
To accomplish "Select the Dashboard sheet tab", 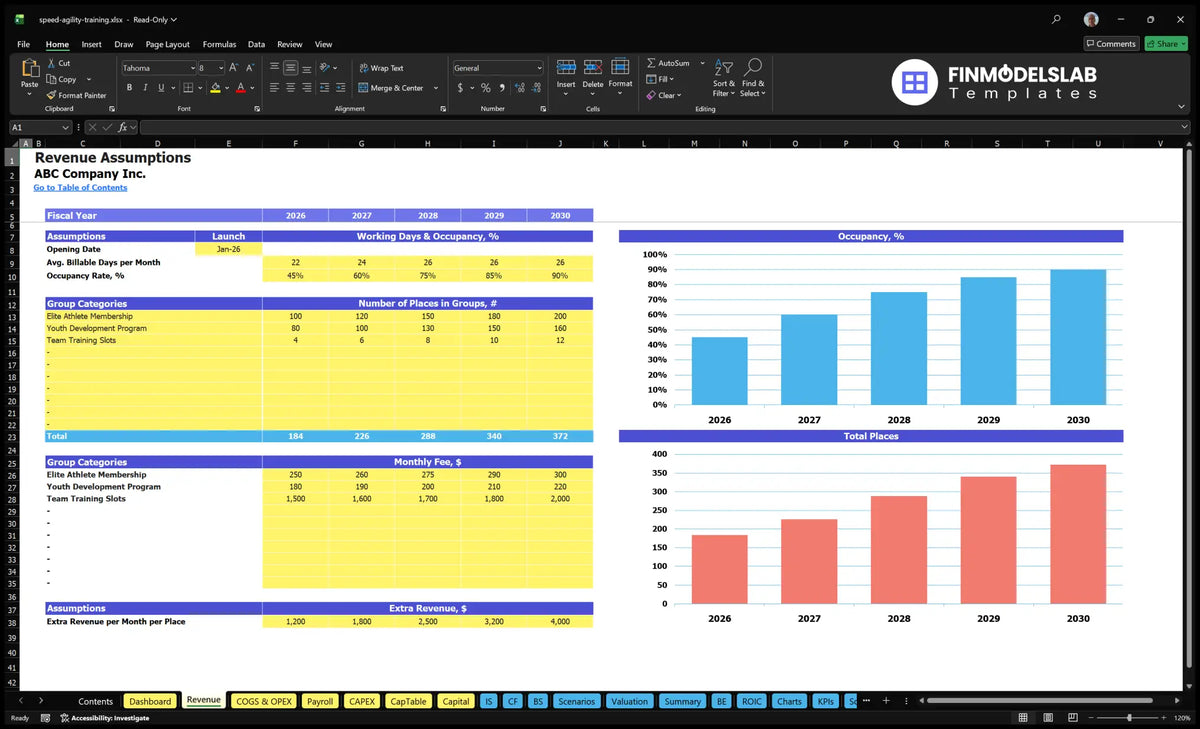I will pos(150,701).
